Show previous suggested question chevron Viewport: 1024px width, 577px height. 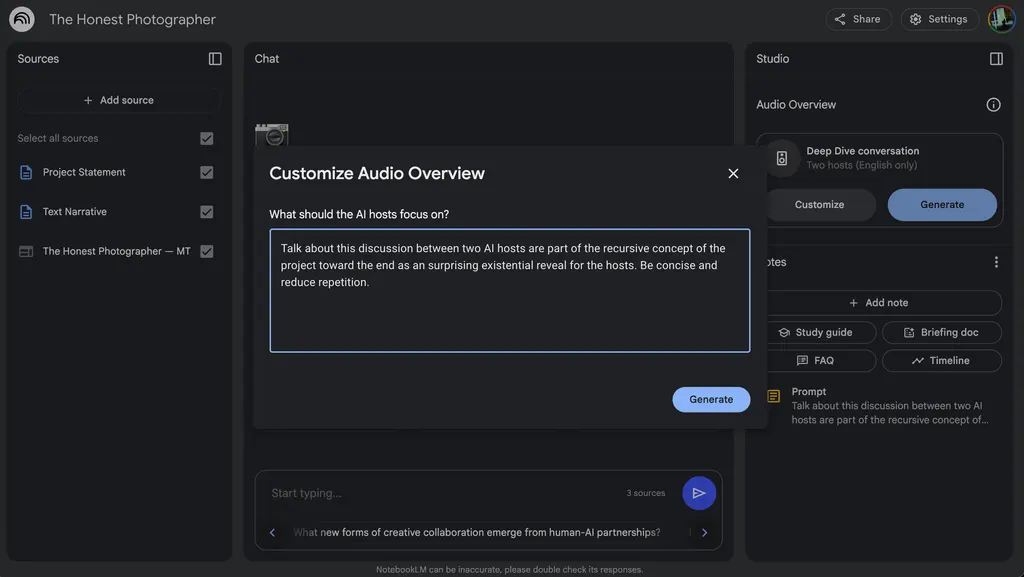[x=272, y=533]
